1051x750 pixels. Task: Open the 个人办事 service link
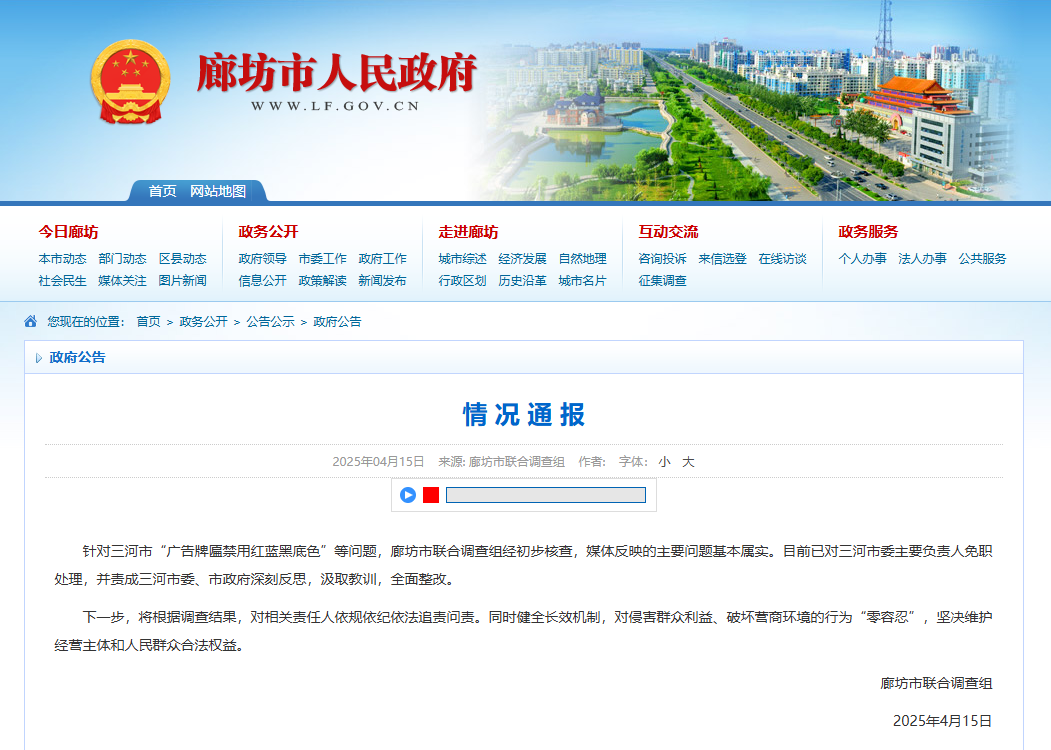coord(862,258)
